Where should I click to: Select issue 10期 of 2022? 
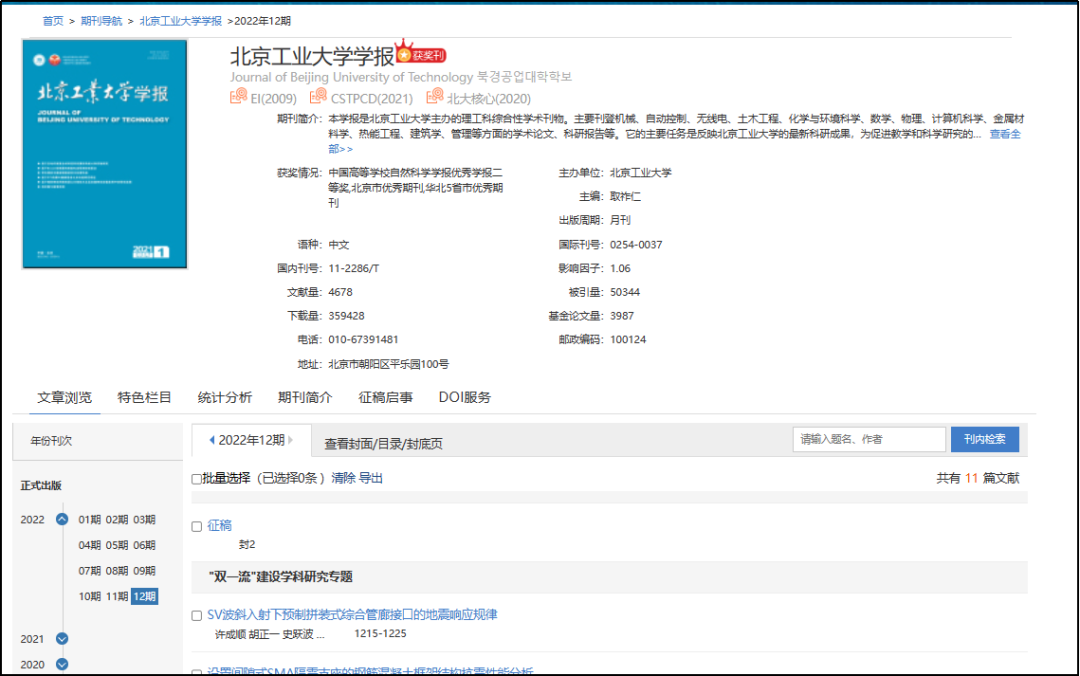point(90,596)
